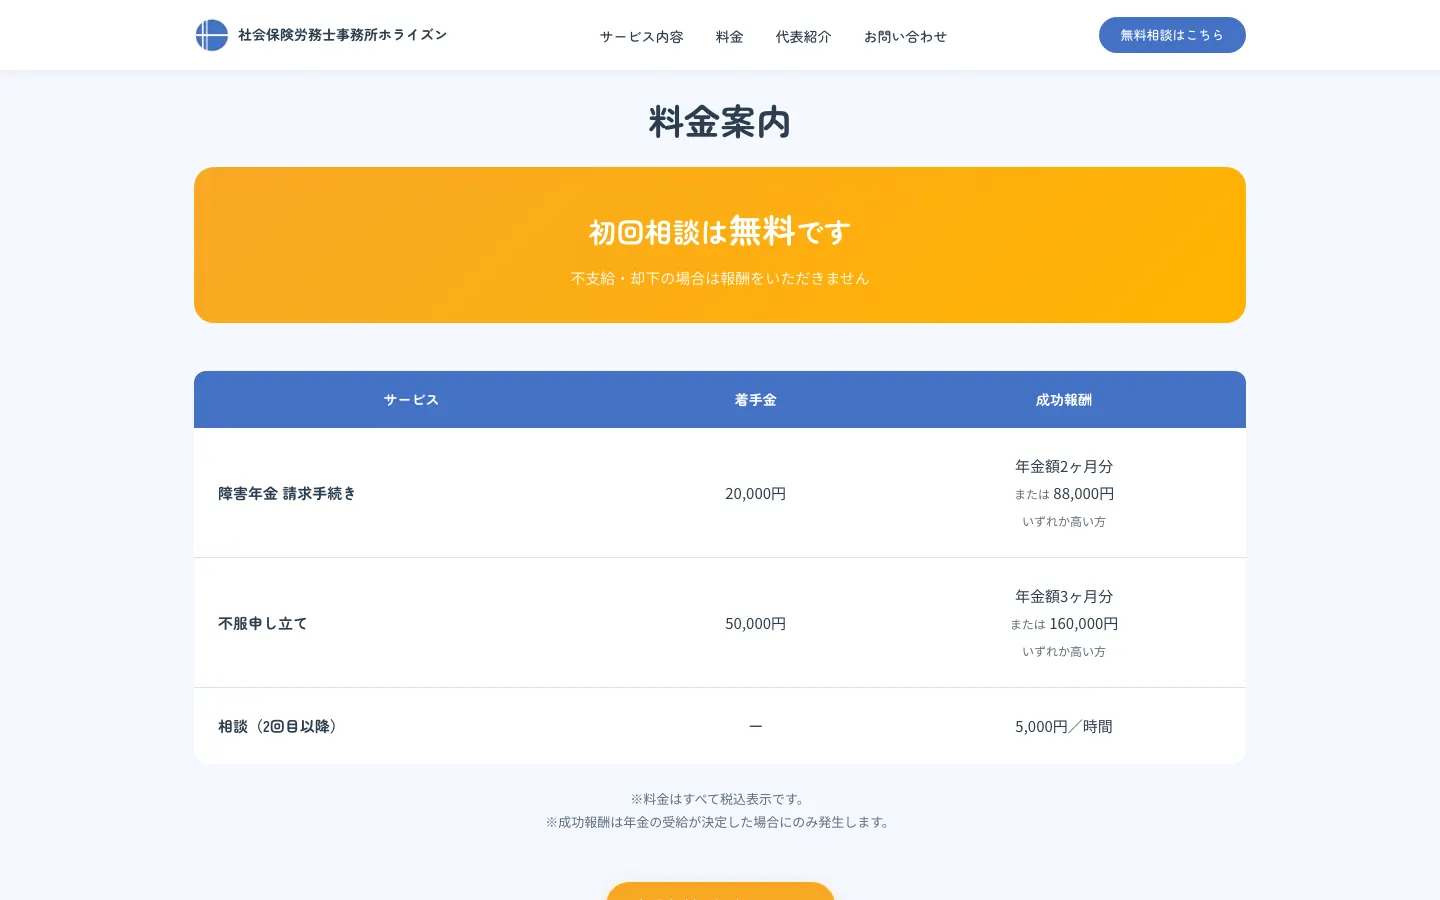1440x900 pixels.
Task: Click the 成功報酬 column header
Action: (x=1064, y=400)
